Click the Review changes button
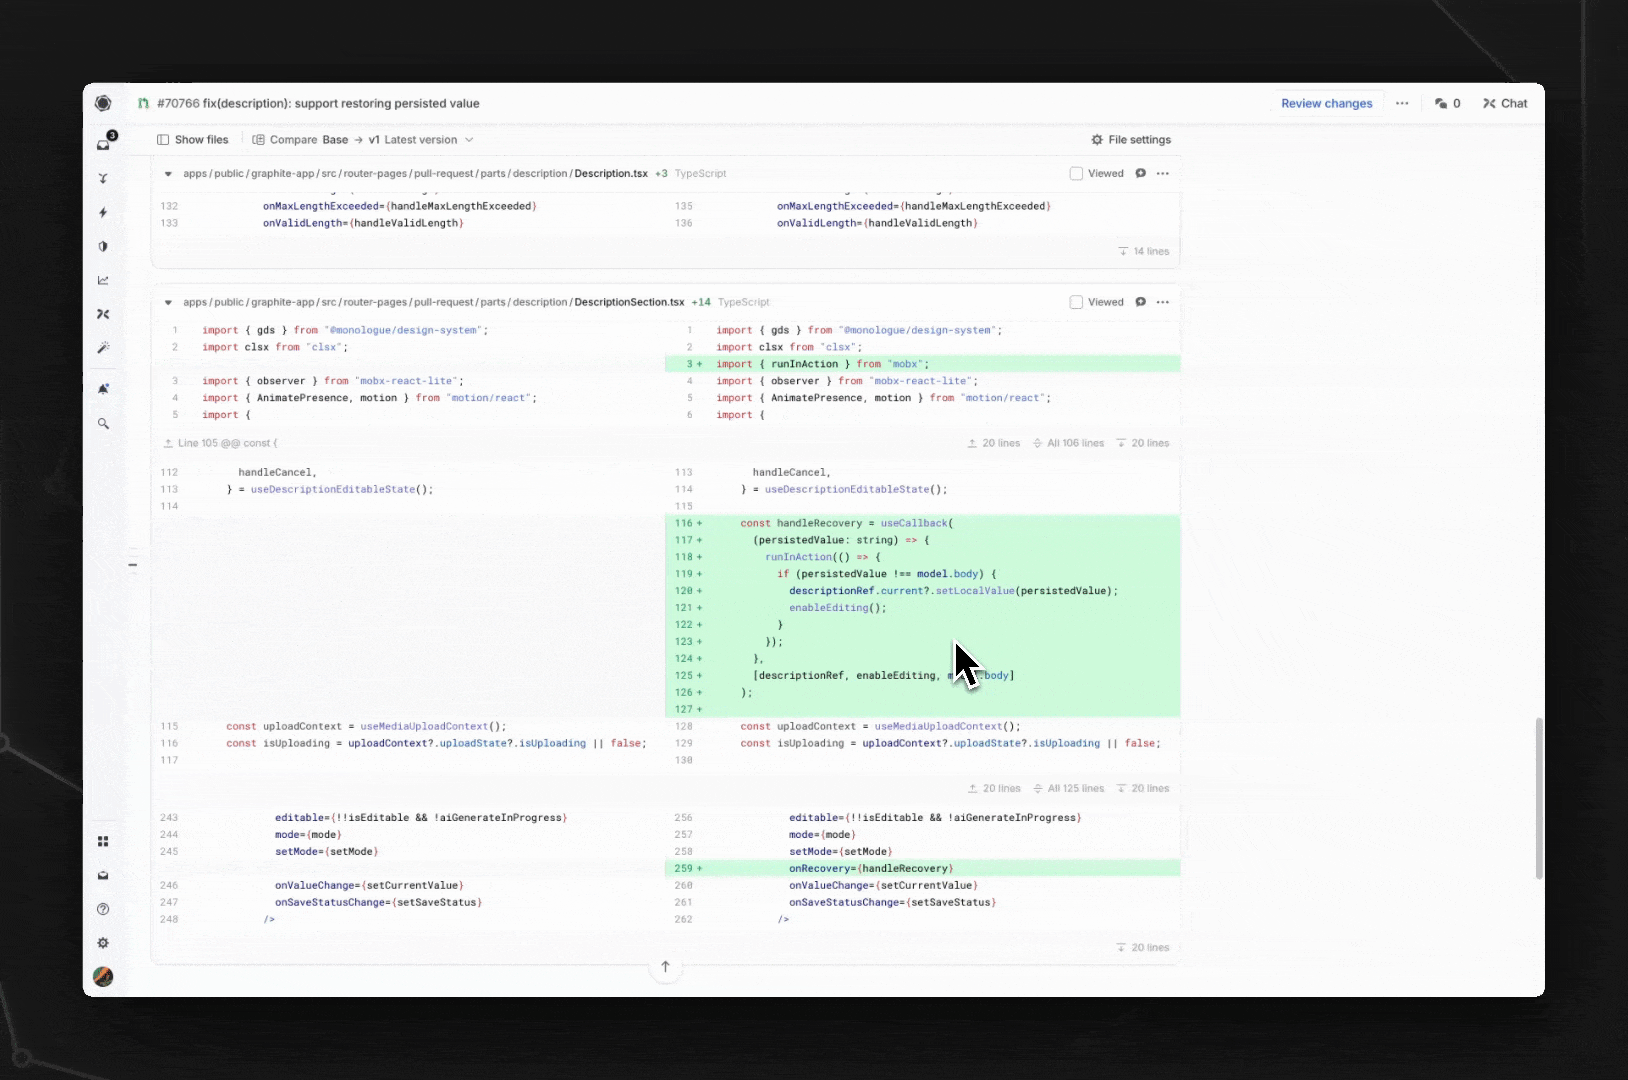This screenshot has height=1080, width=1628. pos(1326,103)
